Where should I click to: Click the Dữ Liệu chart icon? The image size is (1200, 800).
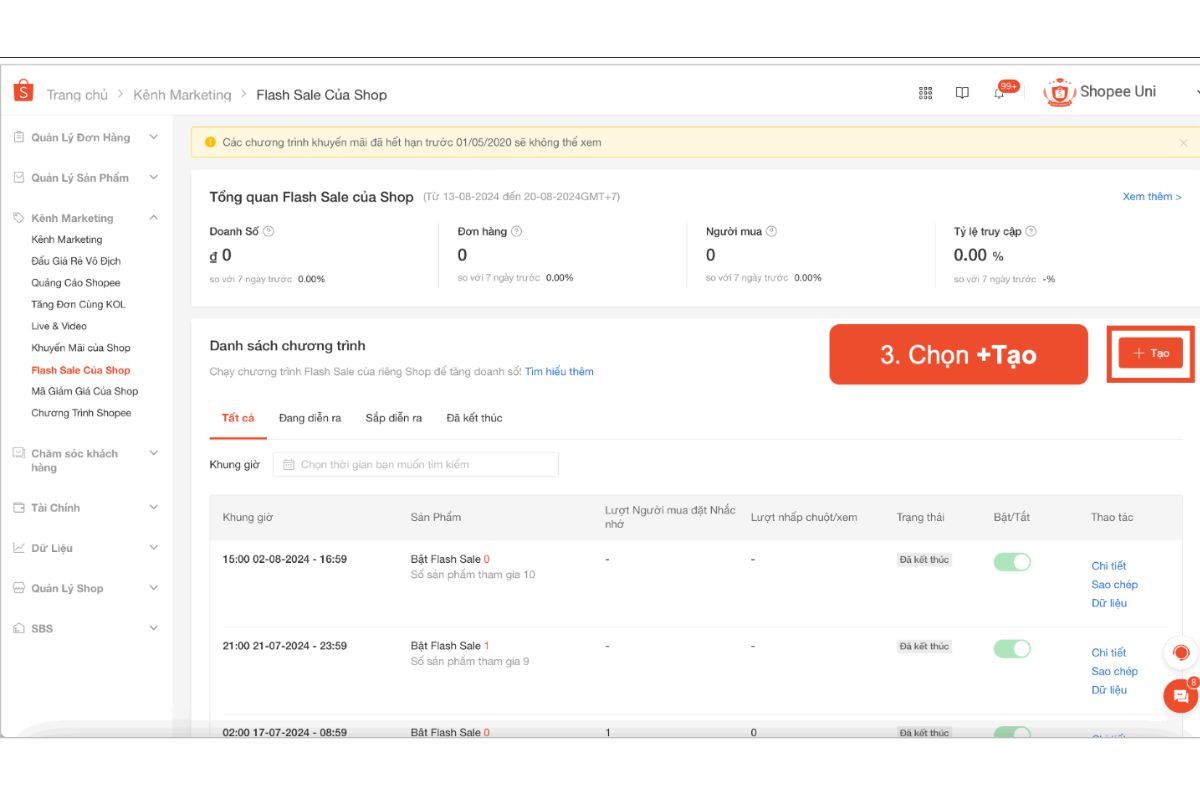pyautogui.click(x=19, y=547)
